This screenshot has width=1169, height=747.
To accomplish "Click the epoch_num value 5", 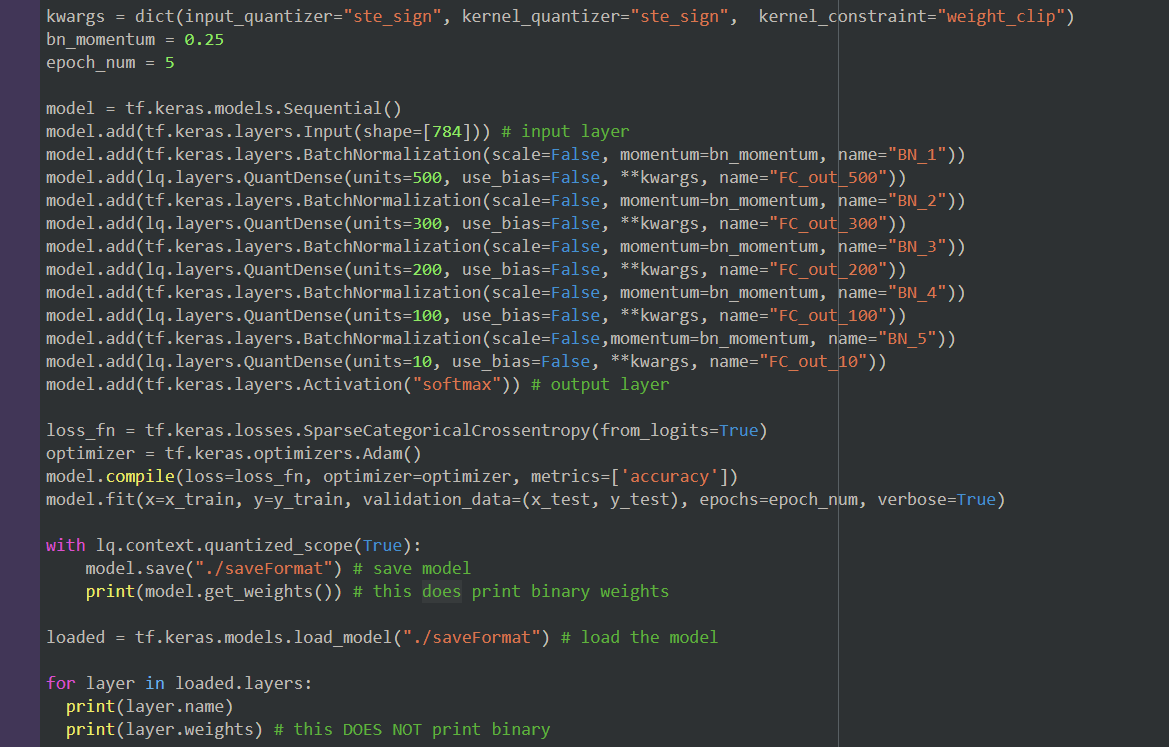I will [169, 63].
